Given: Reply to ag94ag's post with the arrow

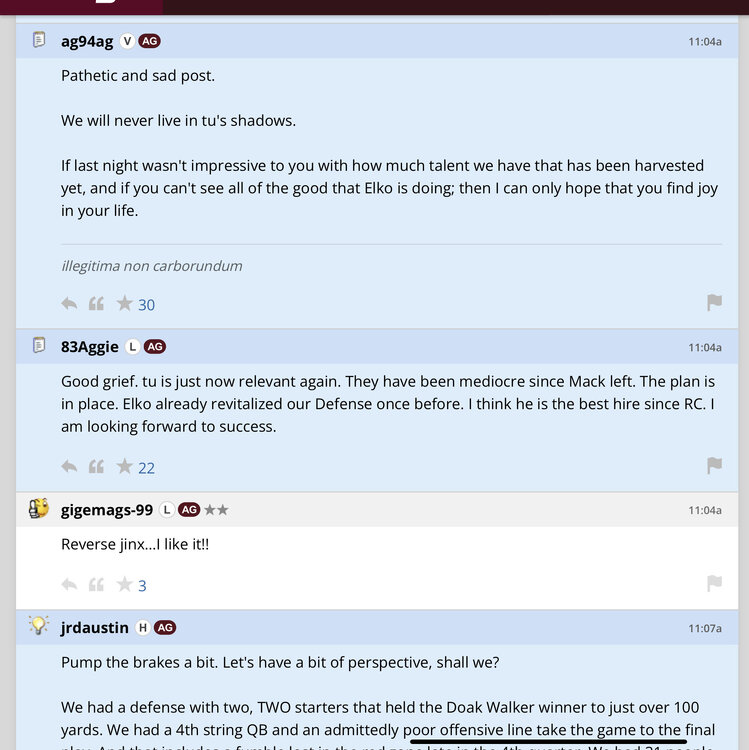Looking at the screenshot, I should (69, 303).
